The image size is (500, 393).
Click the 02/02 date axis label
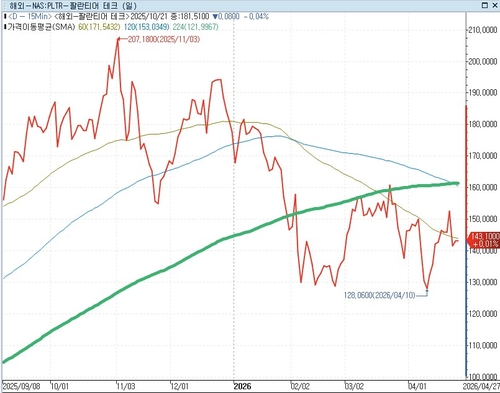pyautogui.click(x=300, y=386)
